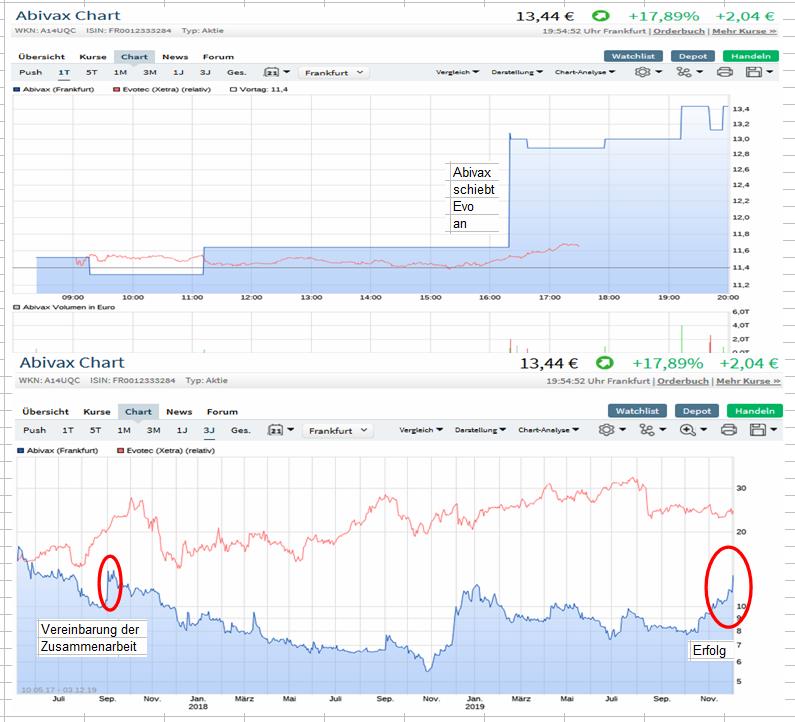
Task: Select the 5T time range in the upper chart
Action: tap(93, 72)
